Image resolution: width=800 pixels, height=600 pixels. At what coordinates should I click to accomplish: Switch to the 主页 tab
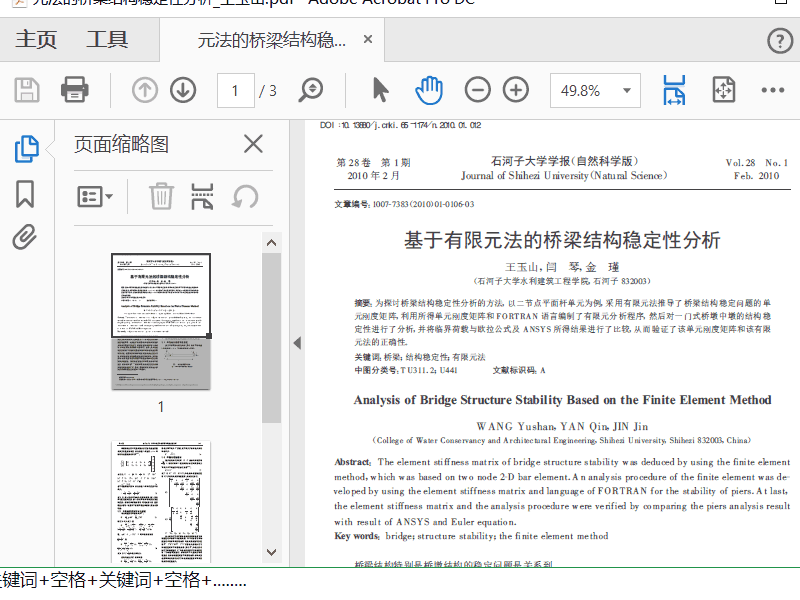[x=36, y=39]
